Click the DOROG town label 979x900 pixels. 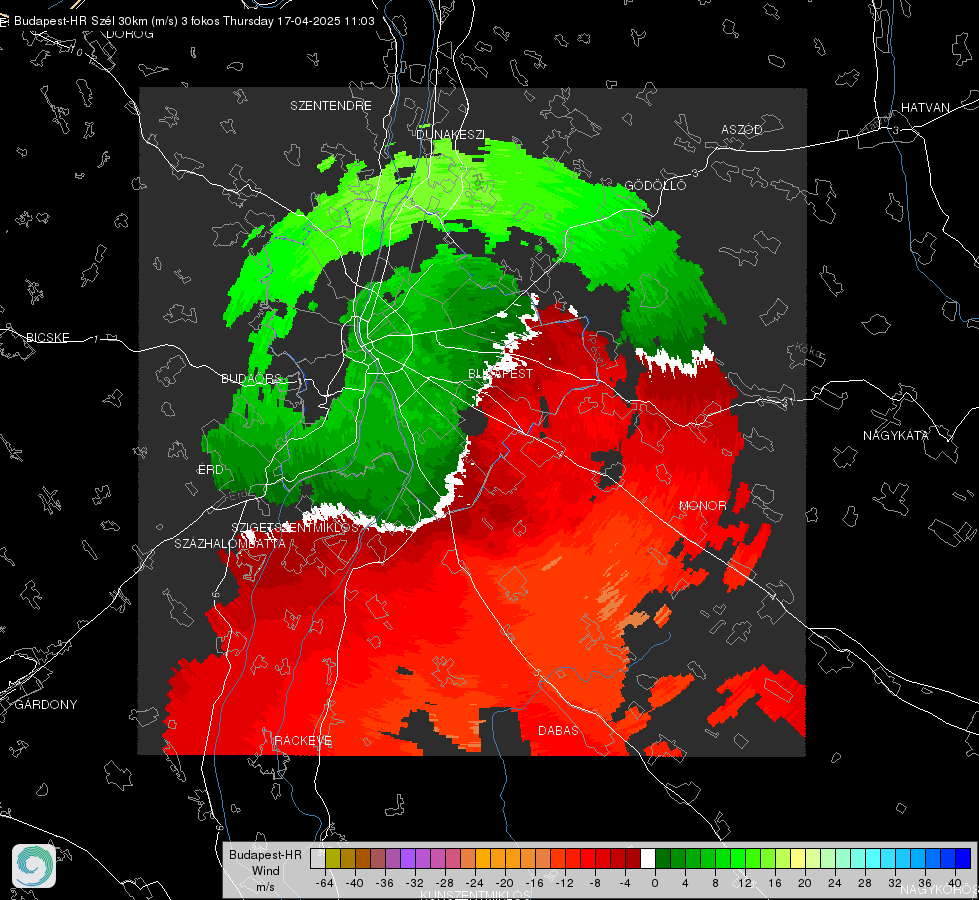pyautogui.click(x=130, y=34)
